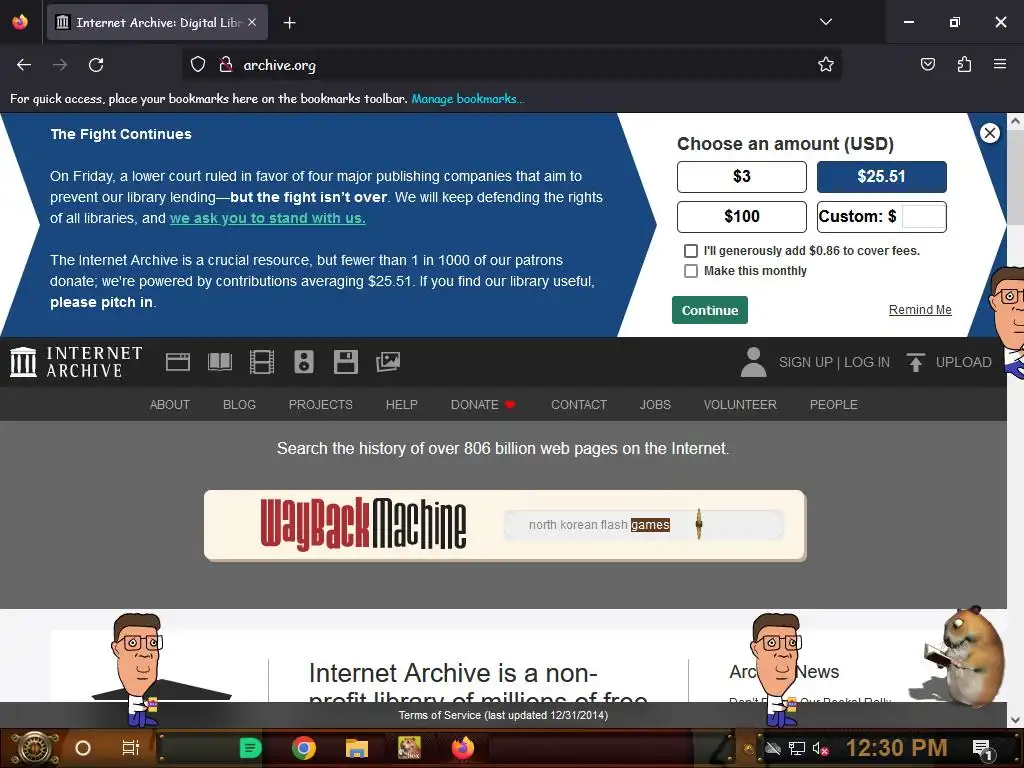Click the Manage bookmarks link

468,99
